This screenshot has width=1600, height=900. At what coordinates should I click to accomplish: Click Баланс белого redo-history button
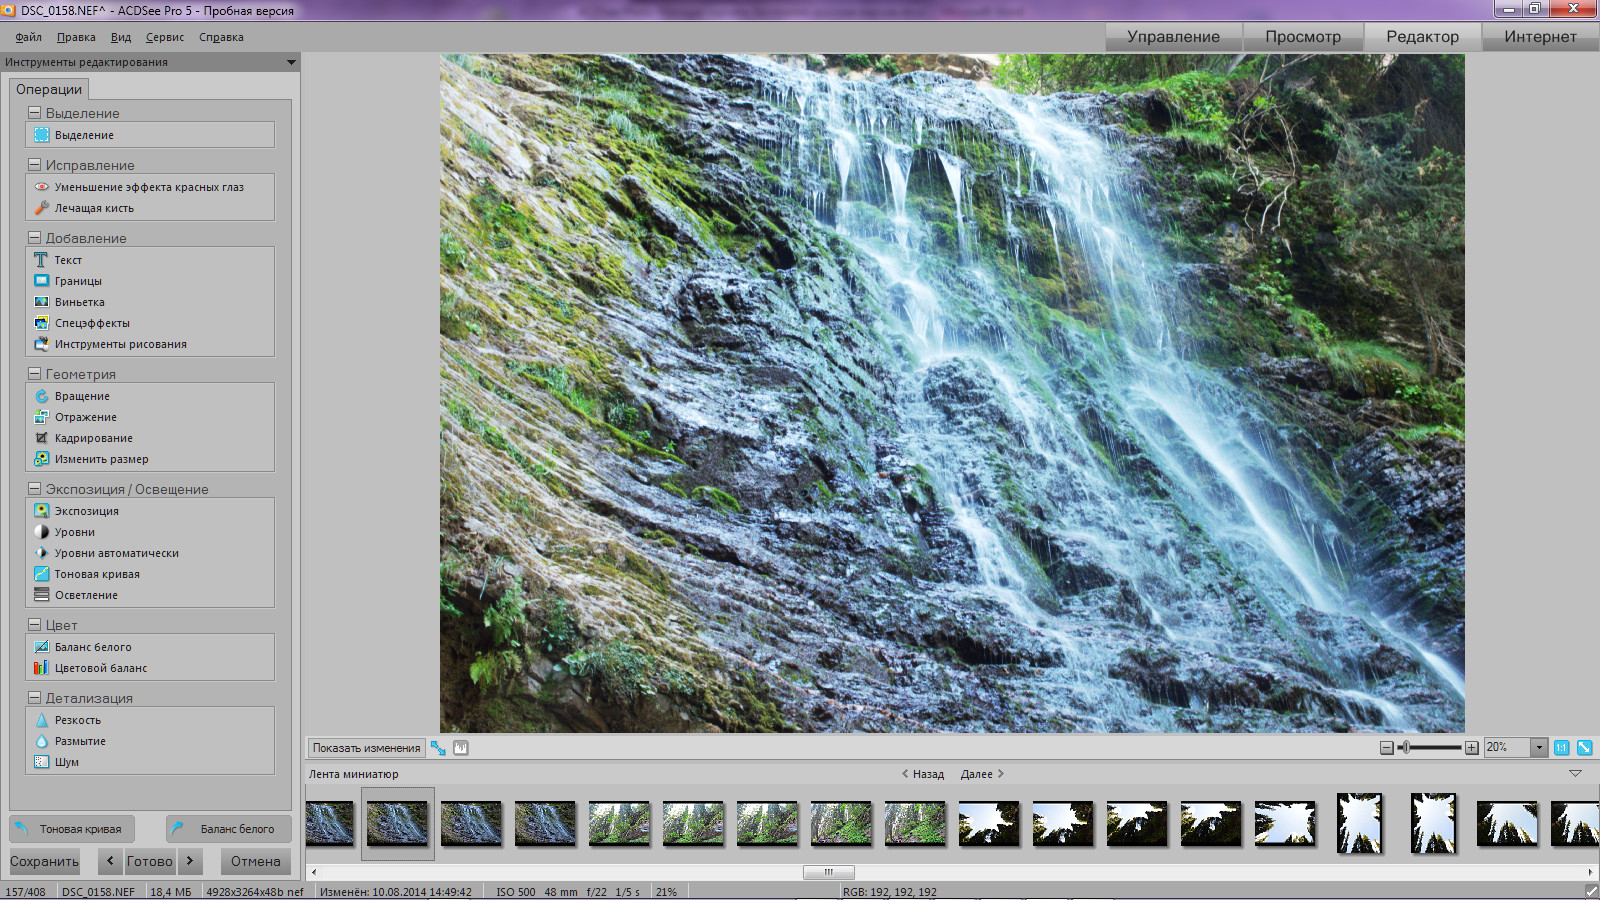tap(228, 829)
